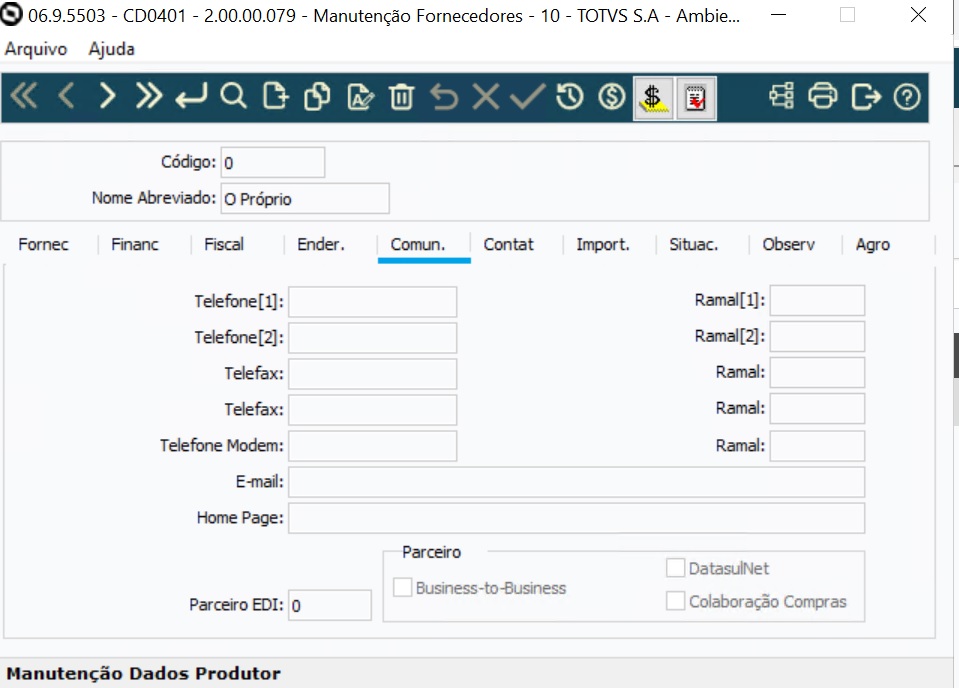Delete record with the trash icon
The height and width of the screenshot is (688, 959).
(x=401, y=96)
